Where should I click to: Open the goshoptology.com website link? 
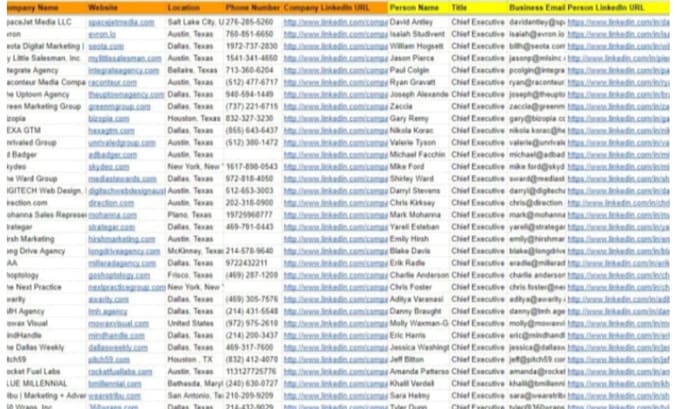(119, 275)
